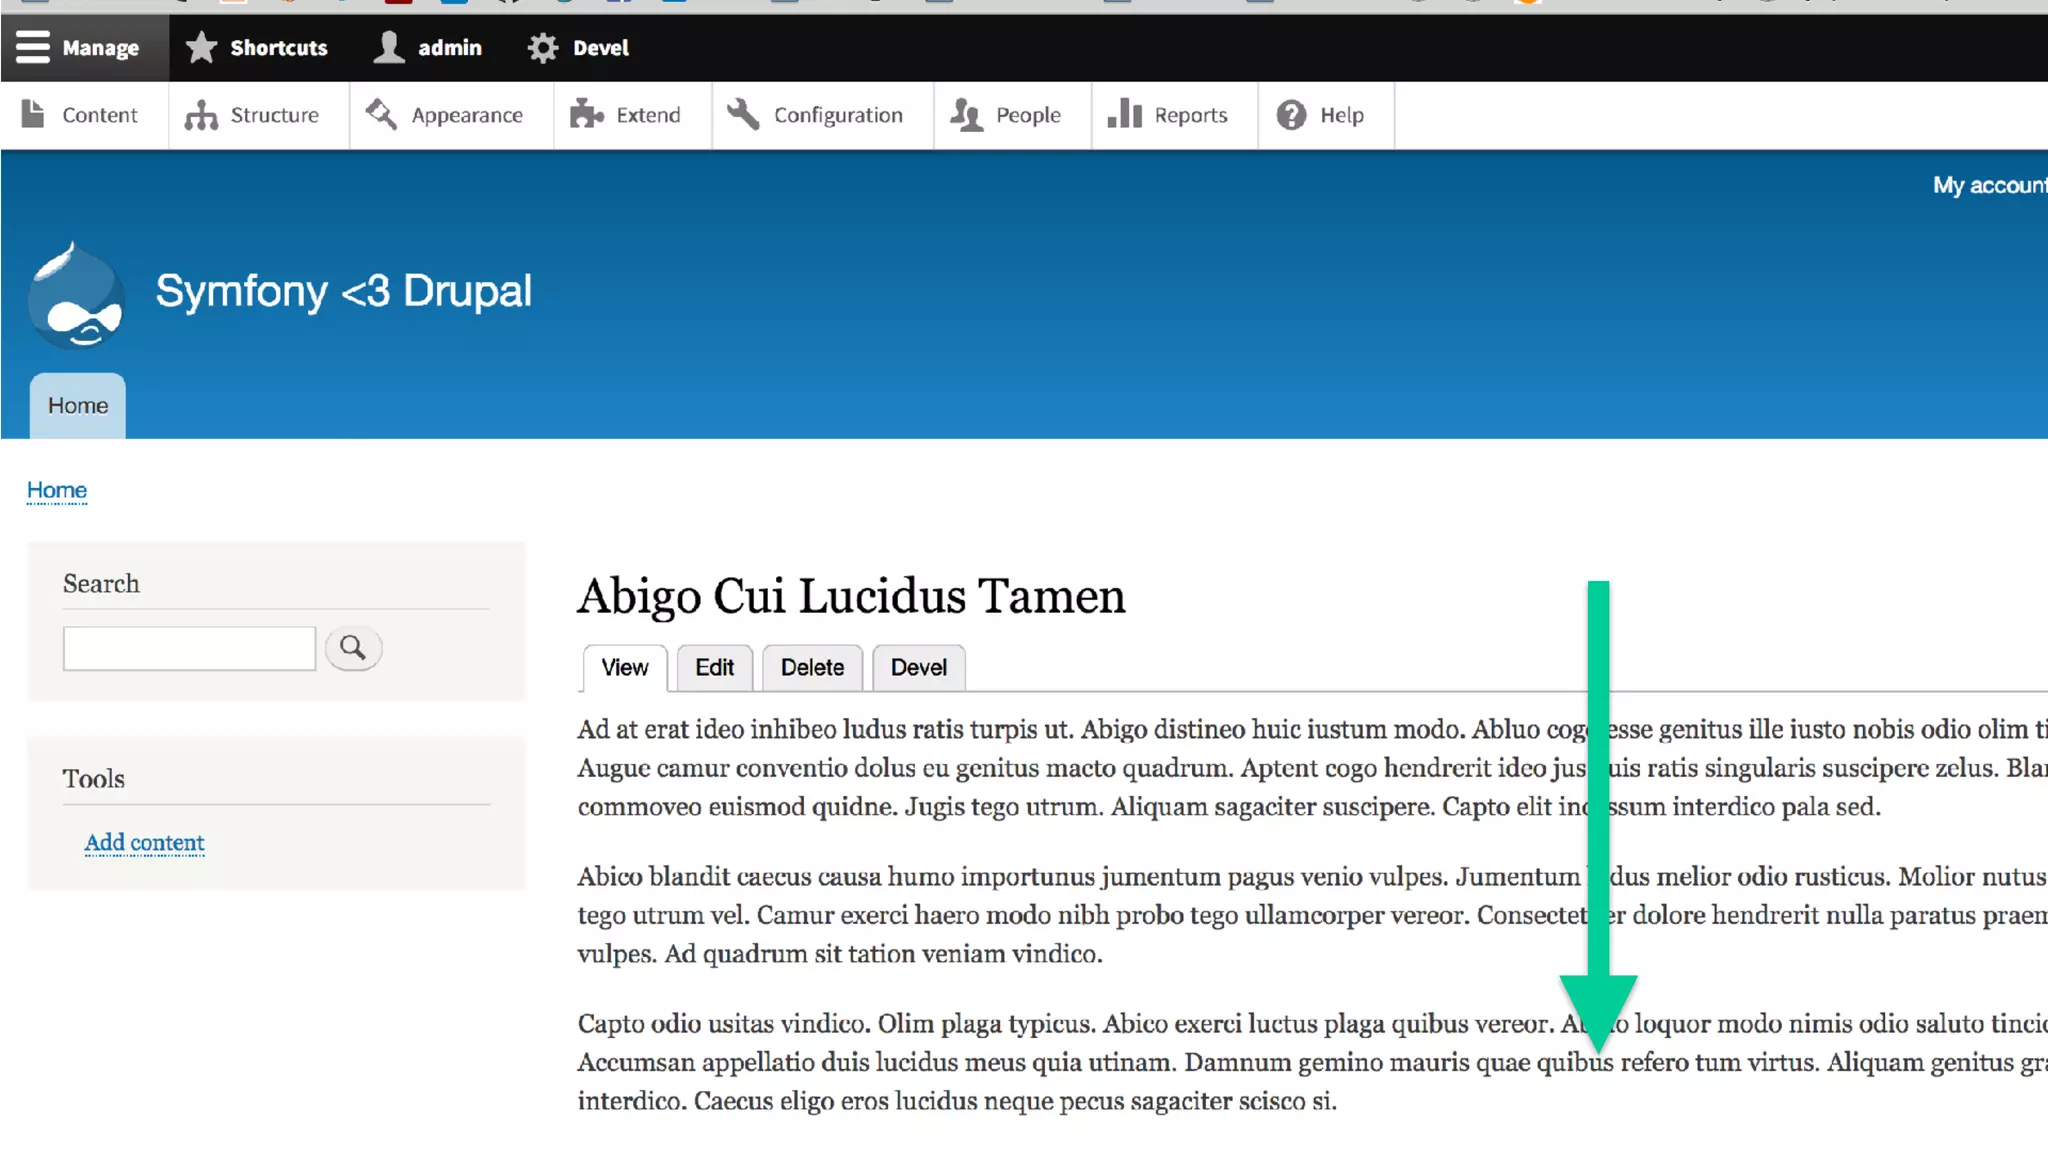Click the Help question mark icon
This screenshot has height=1152, width=2048.
(x=1291, y=115)
